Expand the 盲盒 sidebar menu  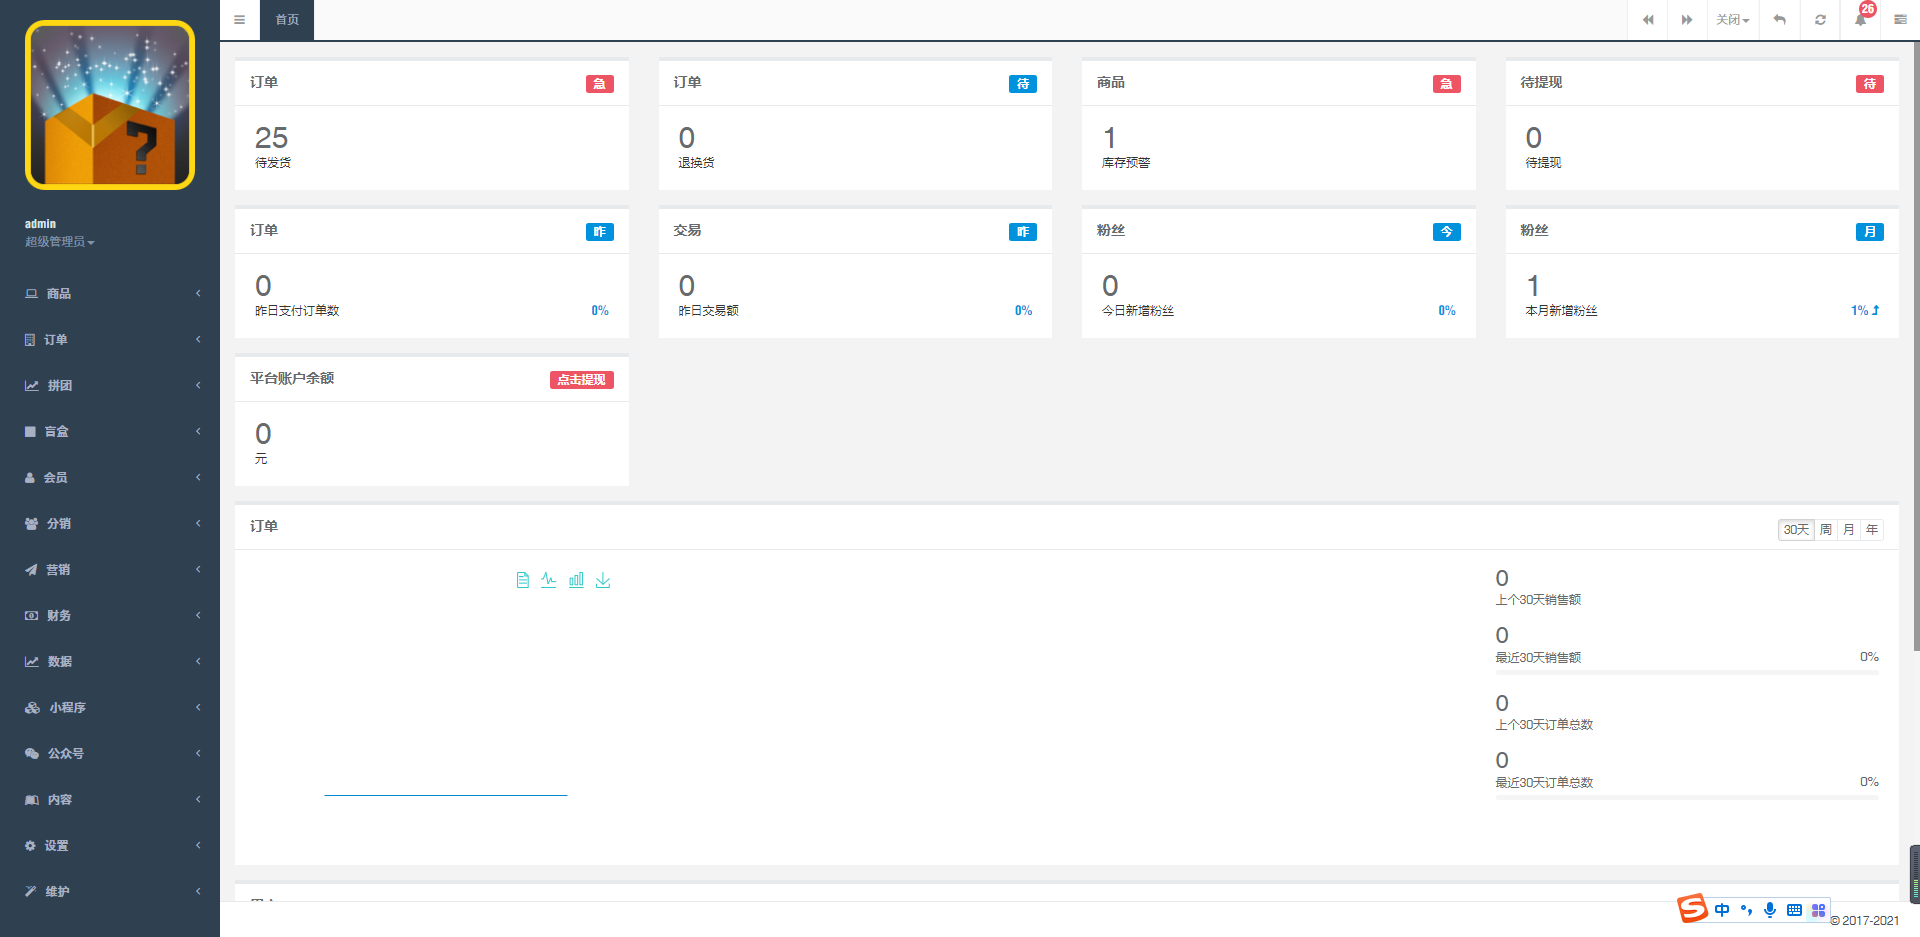pyautogui.click(x=110, y=432)
